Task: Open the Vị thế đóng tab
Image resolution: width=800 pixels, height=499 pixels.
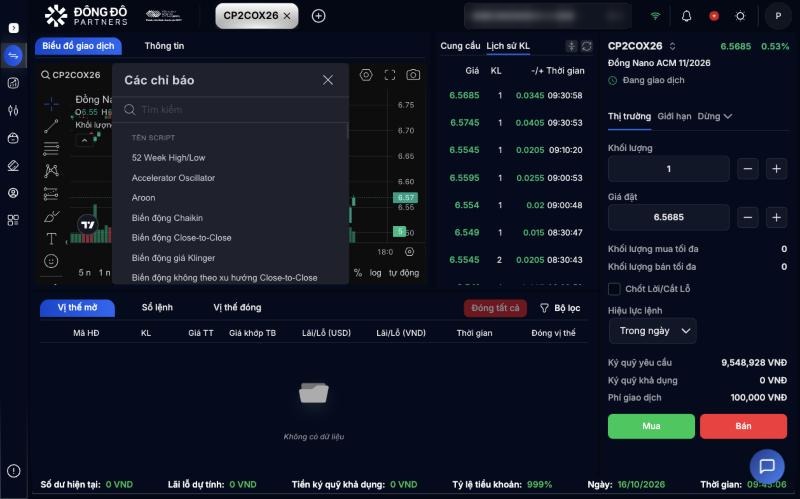Action: tap(237, 308)
